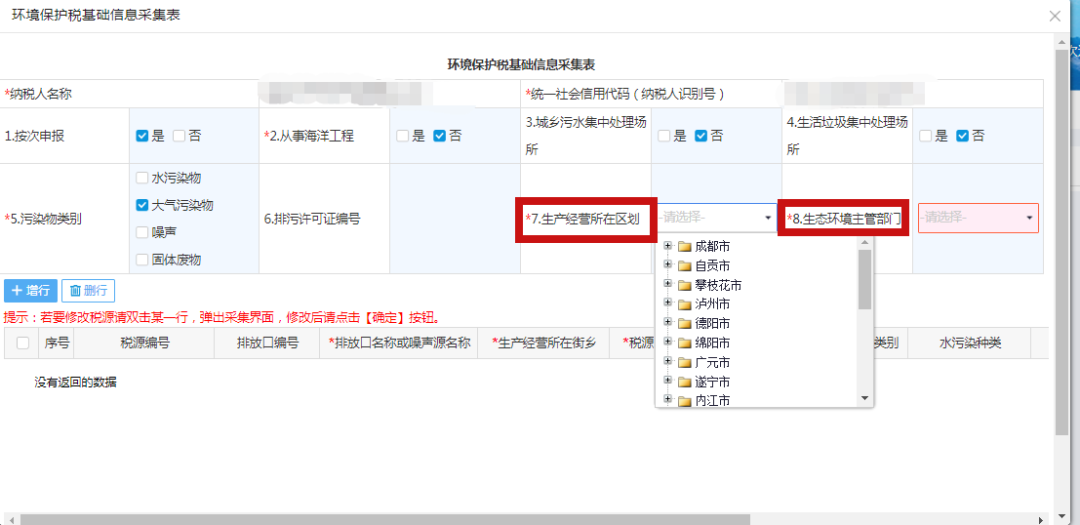The width and height of the screenshot is (1080, 525).
Task: Expand the 攀枝花市 tree node
Action: (x=668, y=285)
